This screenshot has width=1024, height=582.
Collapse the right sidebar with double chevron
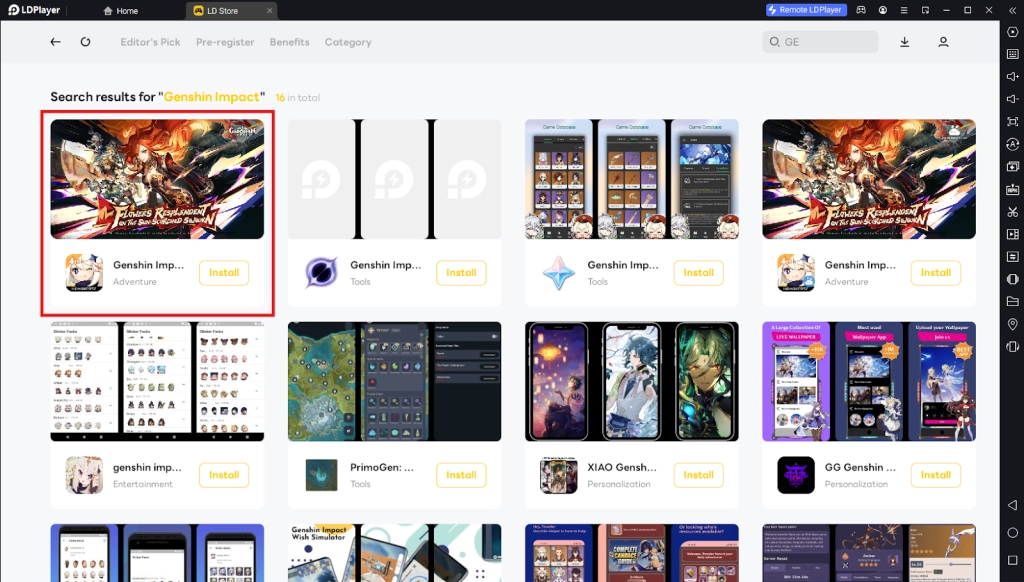1012,10
